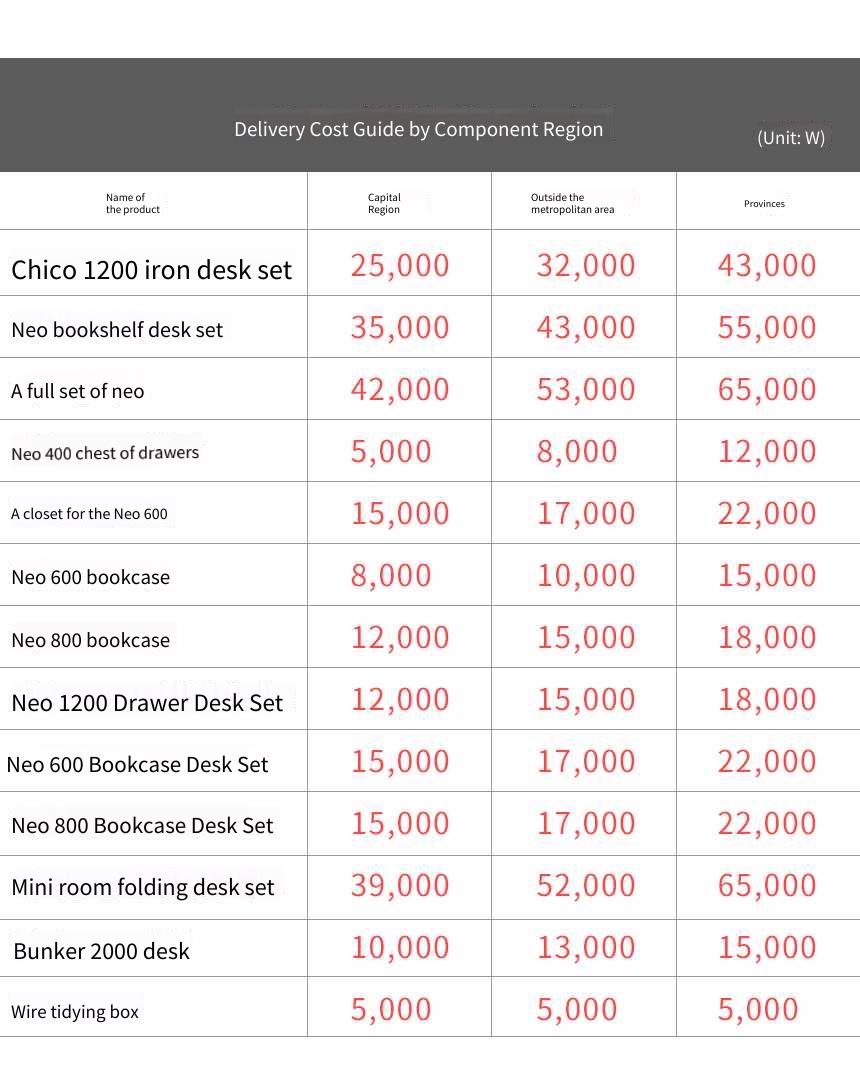Select Neo 1200 Drawer Desk Set name
Image resolution: width=860 pixels, height=1082 pixels.
pyautogui.click(x=147, y=702)
